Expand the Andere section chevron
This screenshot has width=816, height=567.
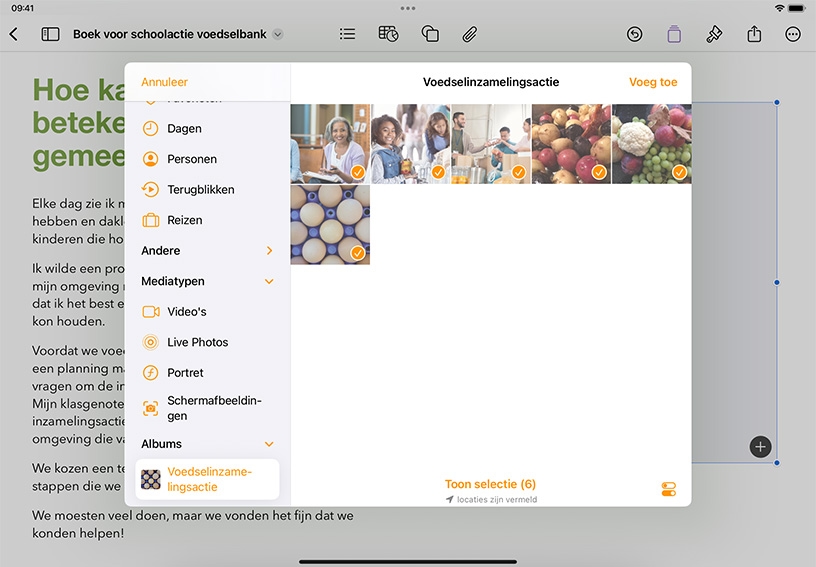pyautogui.click(x=270, y=251)
